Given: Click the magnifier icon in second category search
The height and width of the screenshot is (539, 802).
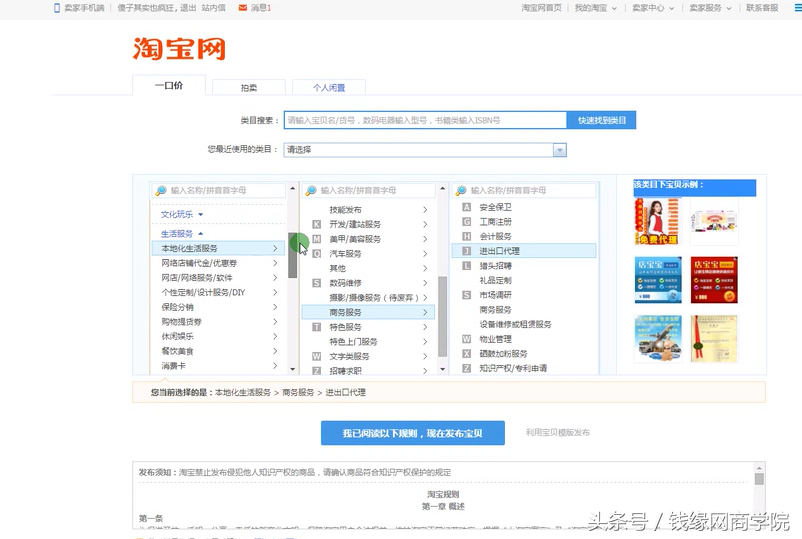Looking at the screenshot, I should (311, 190).
